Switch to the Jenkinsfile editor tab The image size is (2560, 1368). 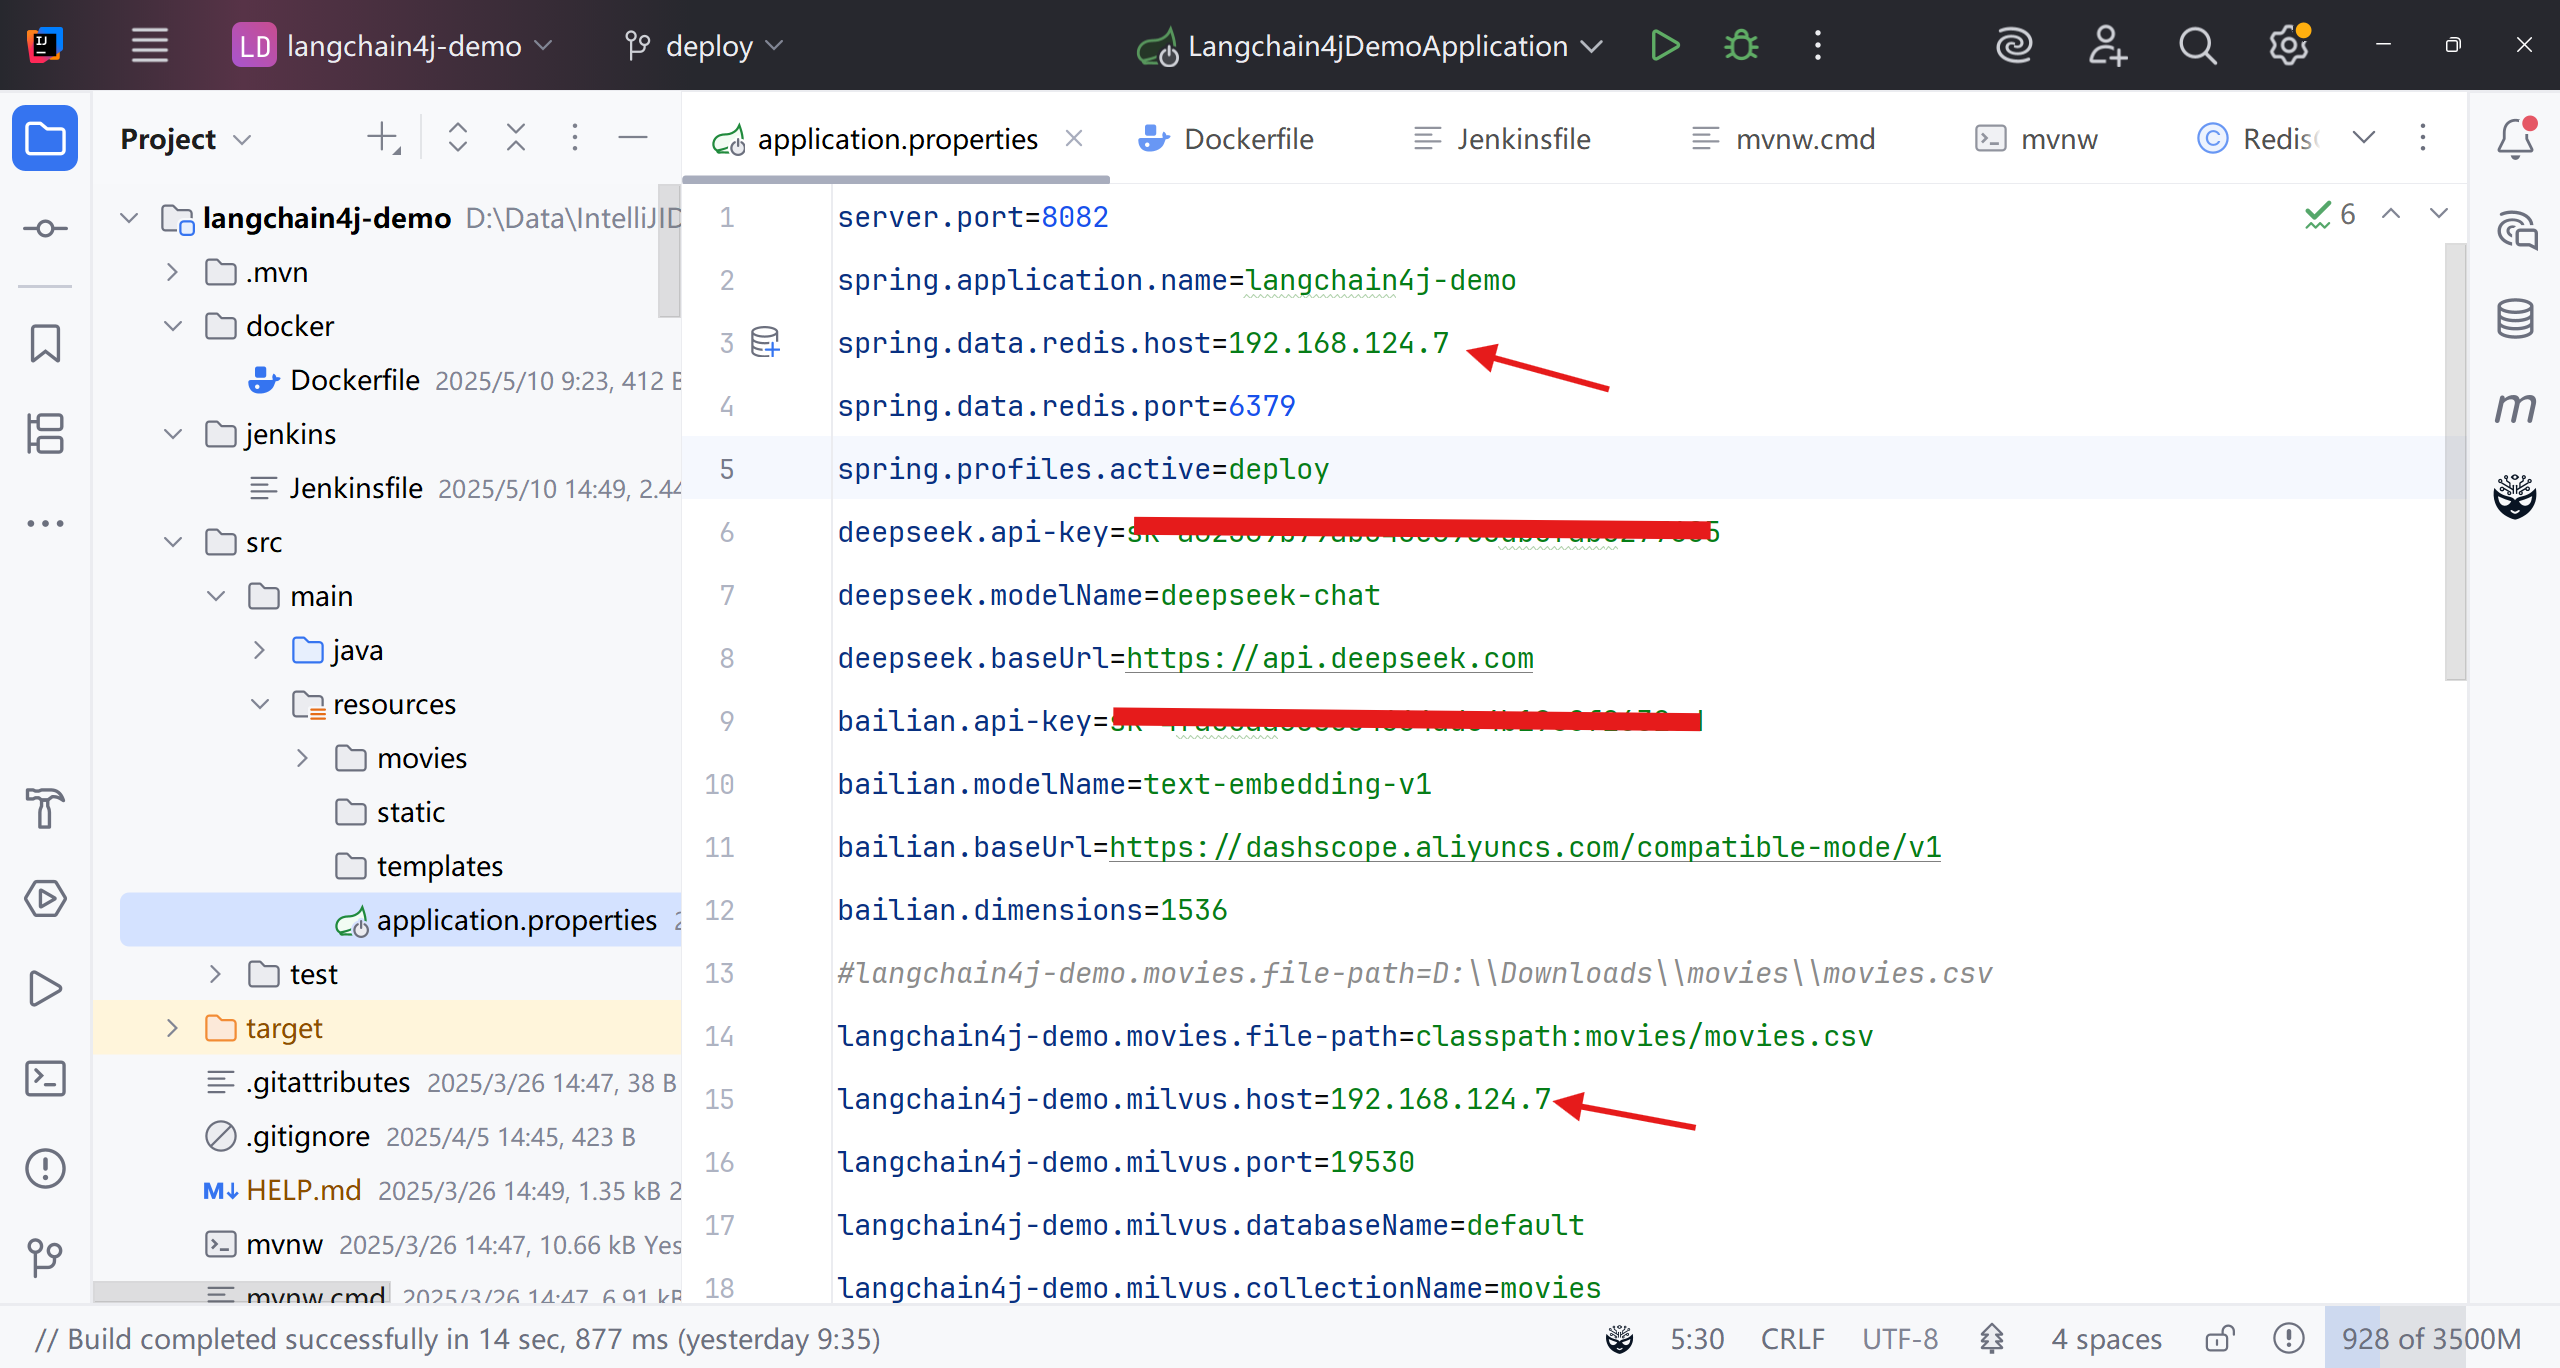(x=1502, y=139)
